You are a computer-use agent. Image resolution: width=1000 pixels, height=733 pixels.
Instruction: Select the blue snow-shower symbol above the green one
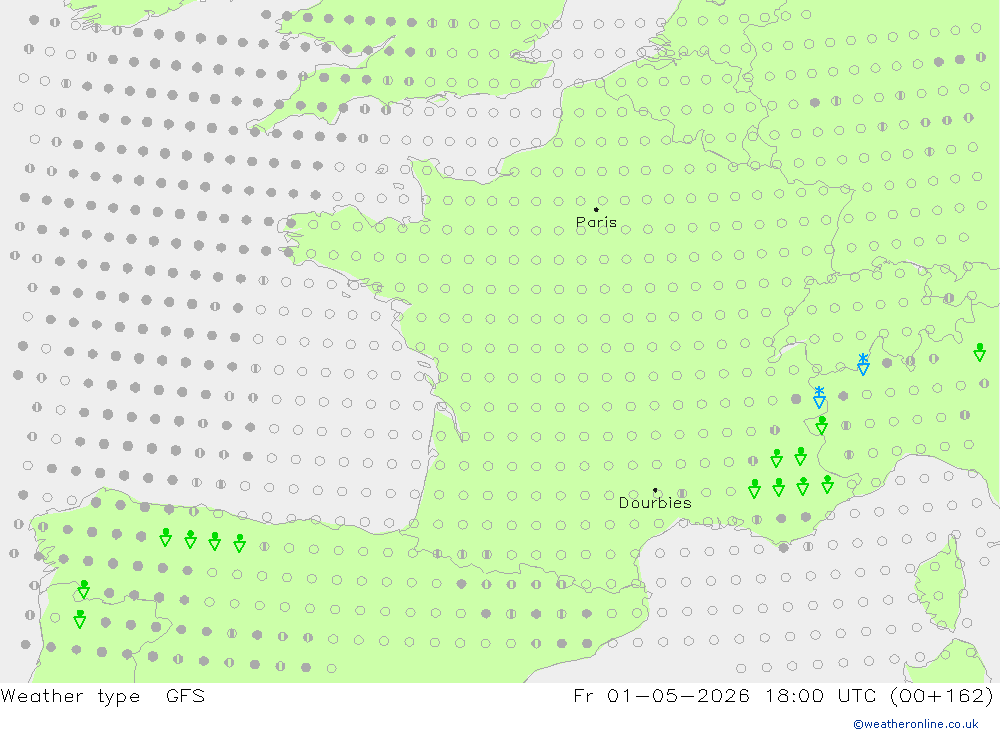tap(819, 397)
